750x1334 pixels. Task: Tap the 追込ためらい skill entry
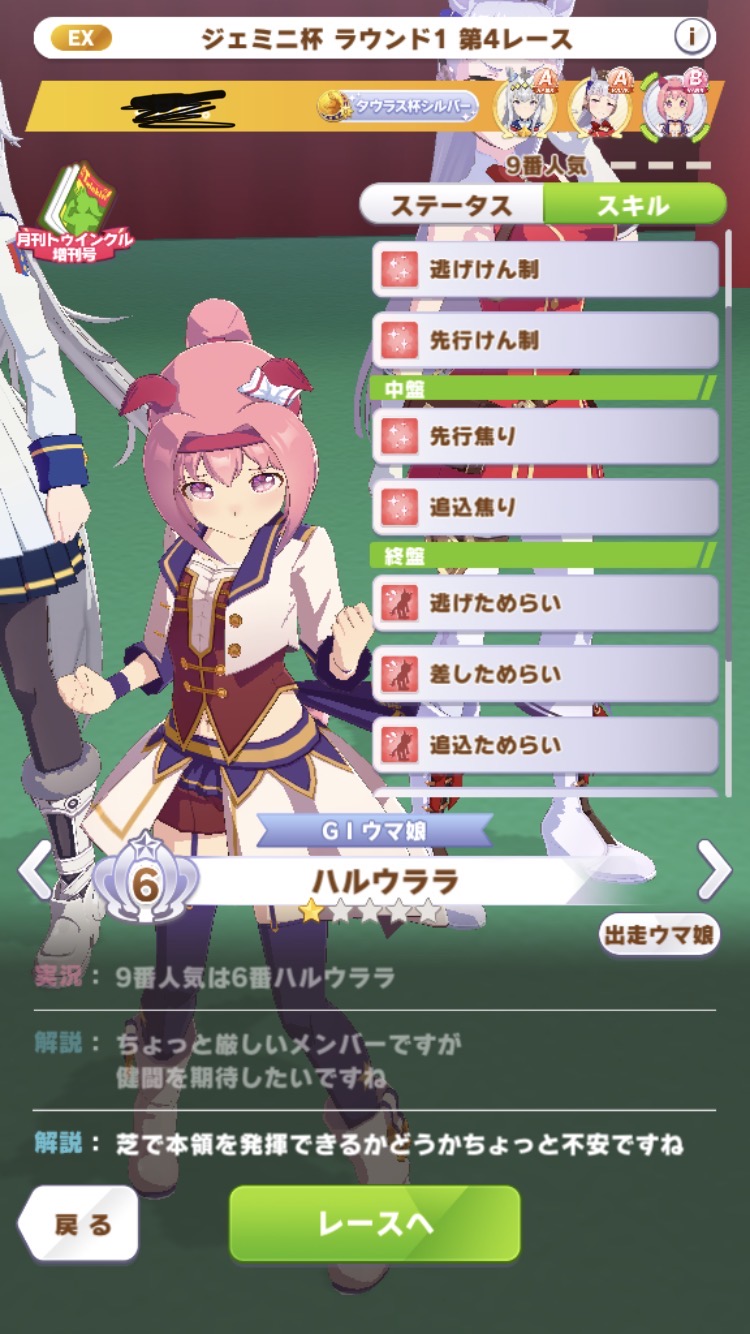(x=546, y=745)
